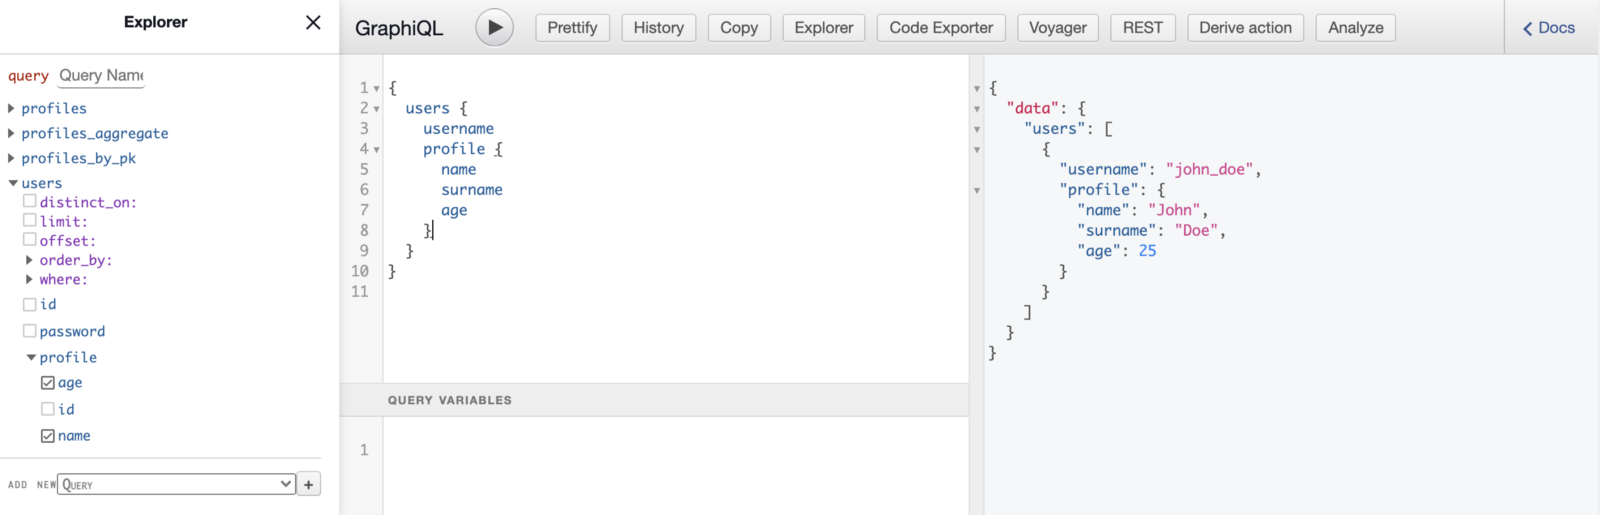Launch the Voyager view
Viewport: 1600px width, 515px height.
coord(1057,28)
